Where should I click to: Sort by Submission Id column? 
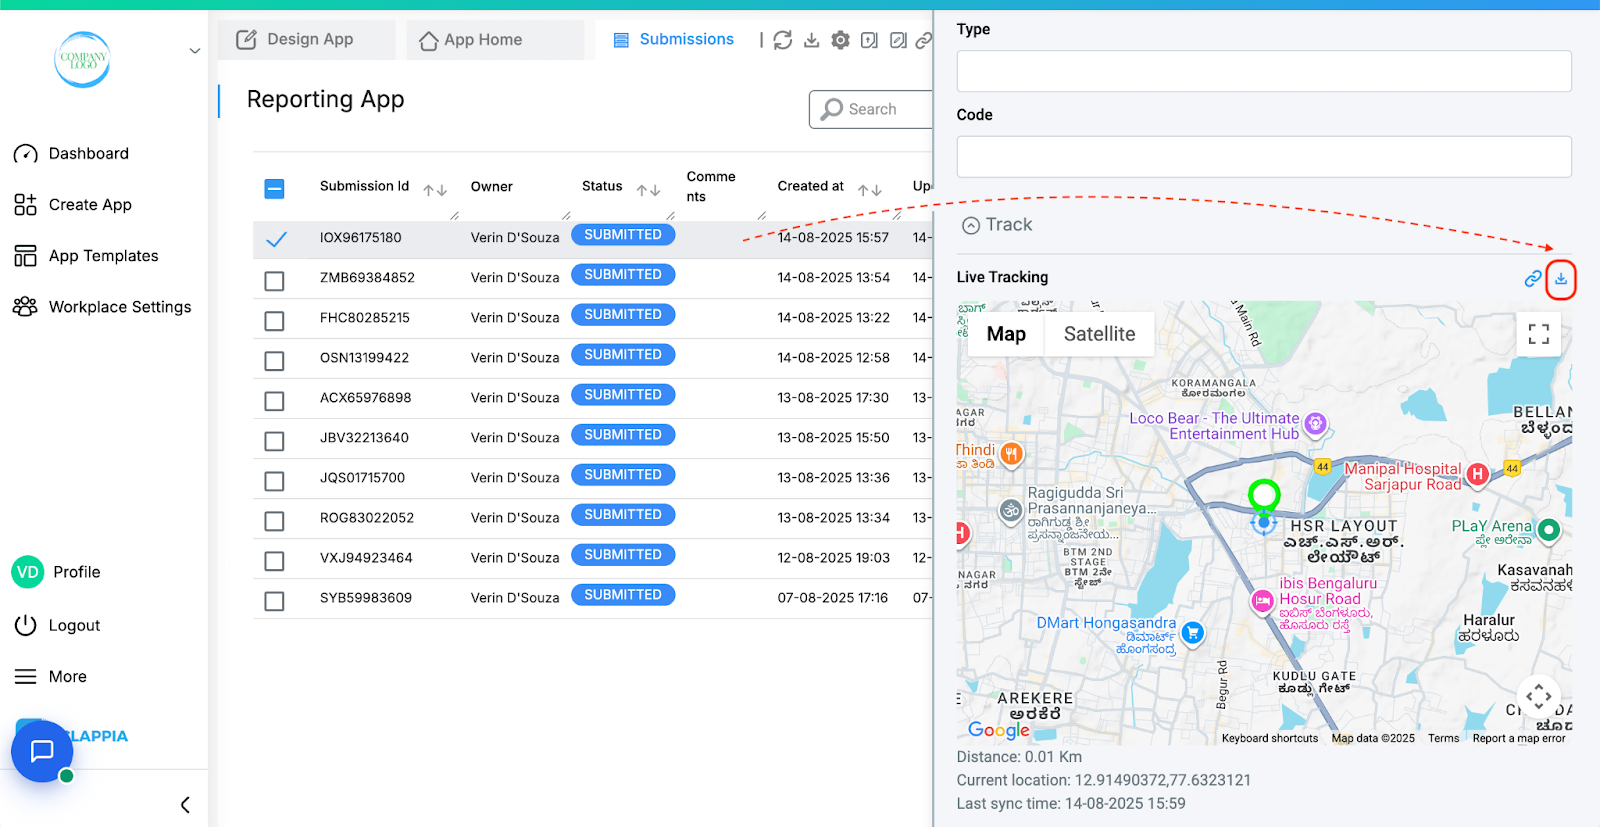[435, 189]
